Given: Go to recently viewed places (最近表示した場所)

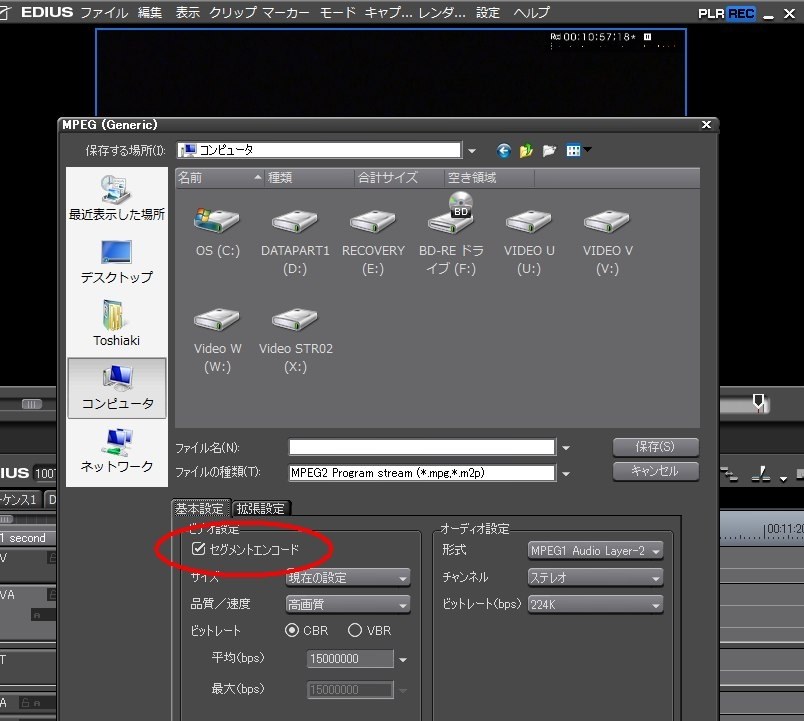Looking at the screenshot, I should pyautogui.click(x=117, y=198).
